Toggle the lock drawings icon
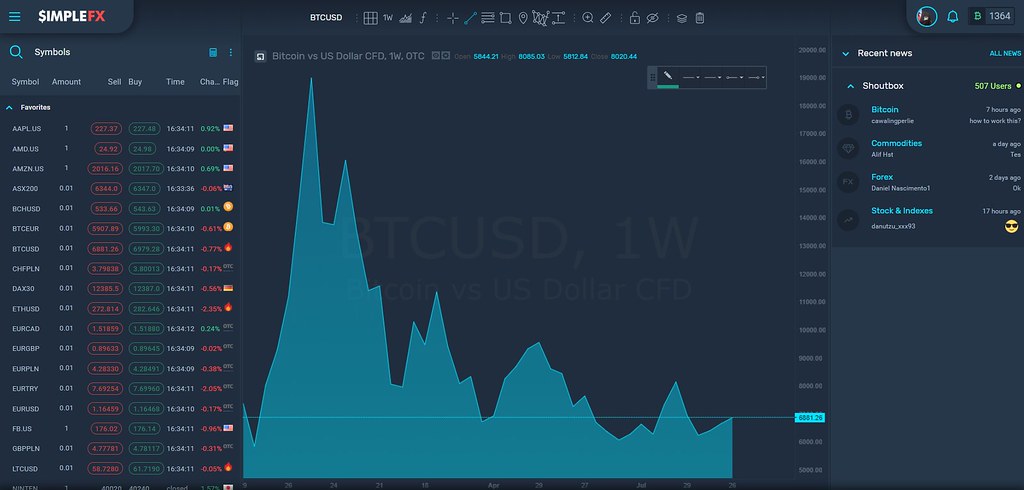Screen dimensions: 1024x490 [x=634, y=18]
